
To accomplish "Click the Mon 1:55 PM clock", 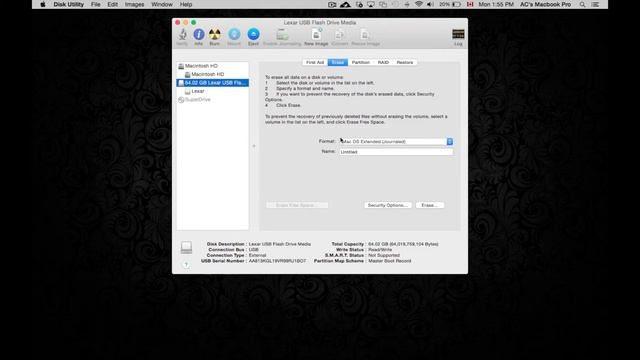I will pos(496,4).
